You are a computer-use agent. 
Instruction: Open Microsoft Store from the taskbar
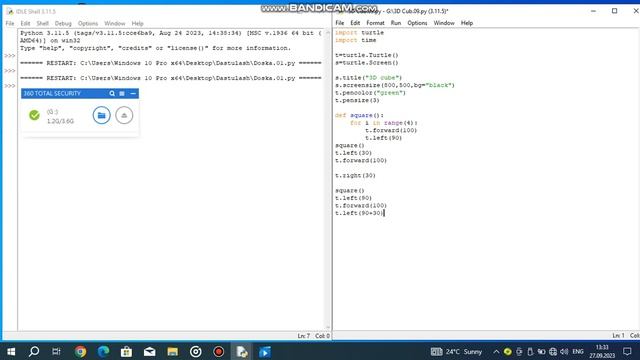(126, 351)
